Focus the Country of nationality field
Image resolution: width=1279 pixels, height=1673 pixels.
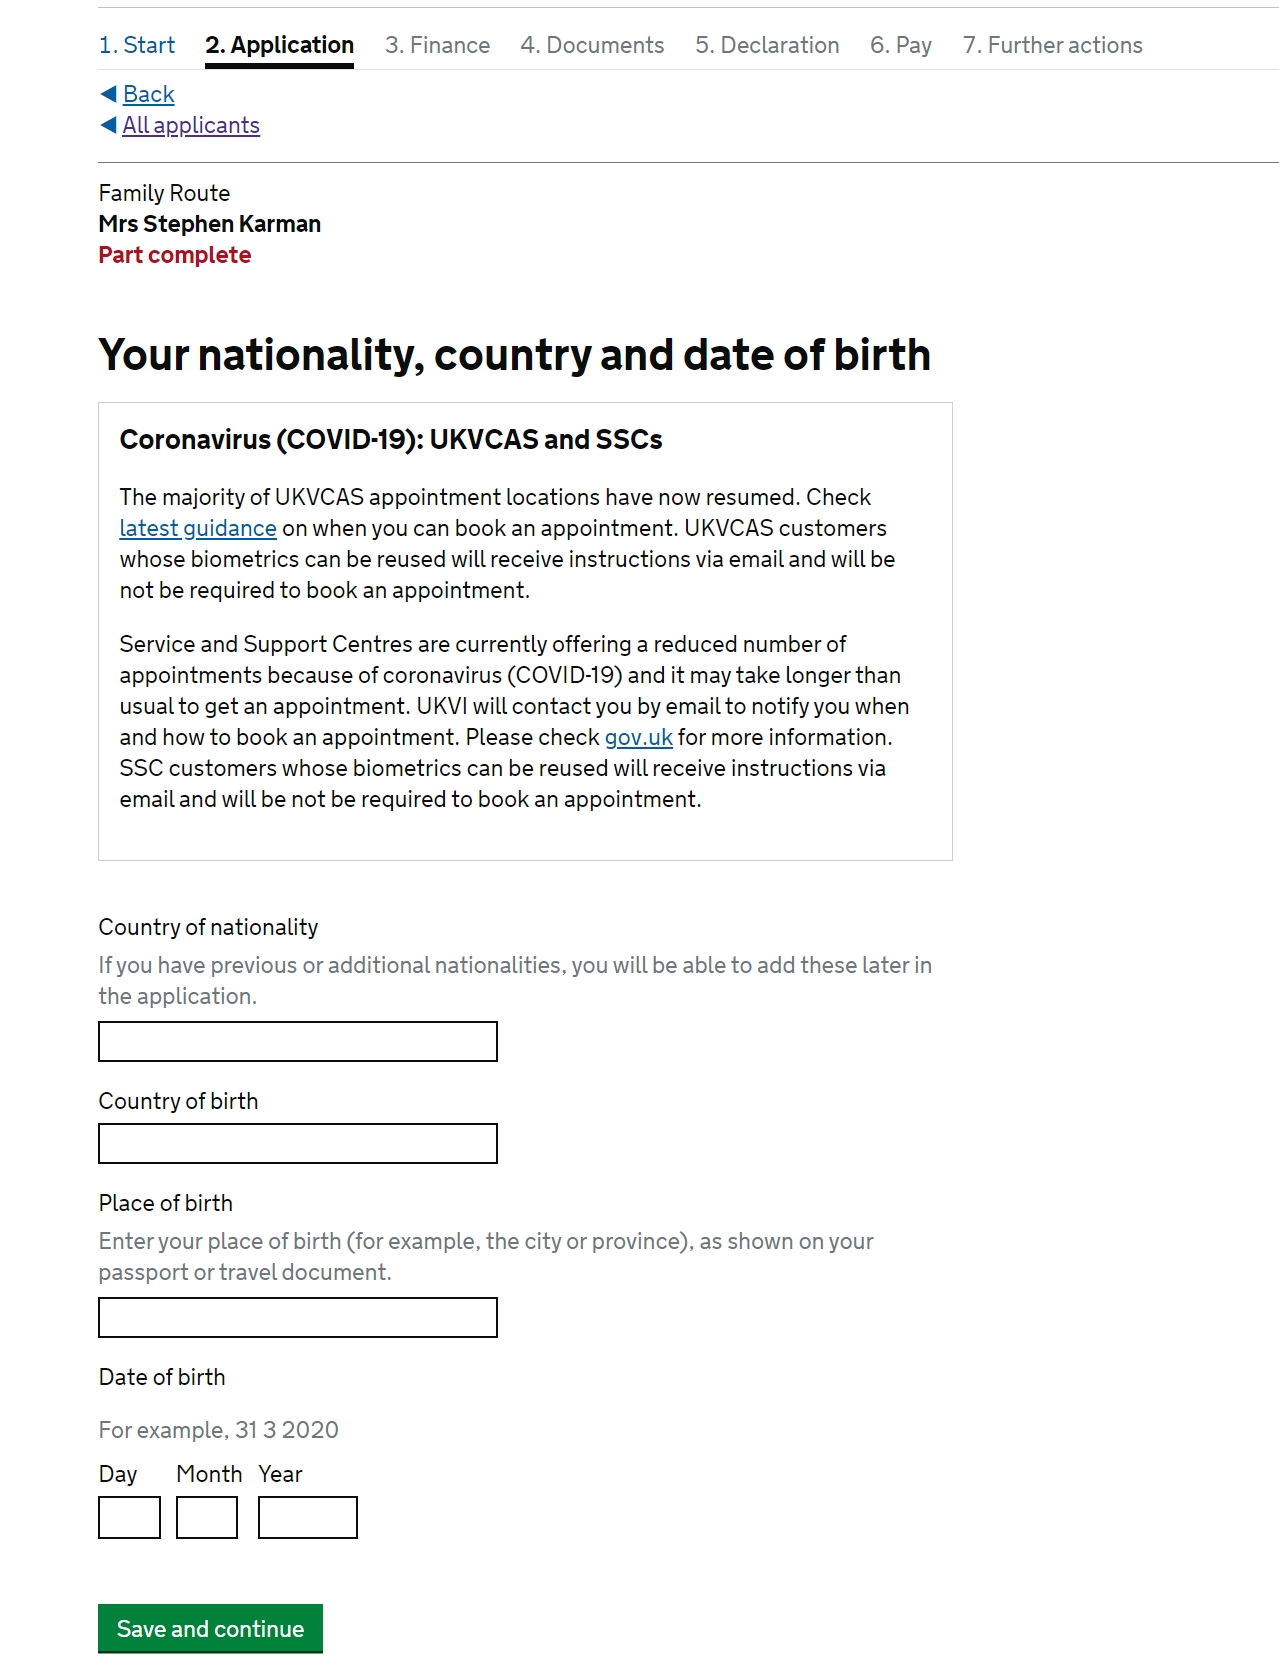[x=298, y=1041]
